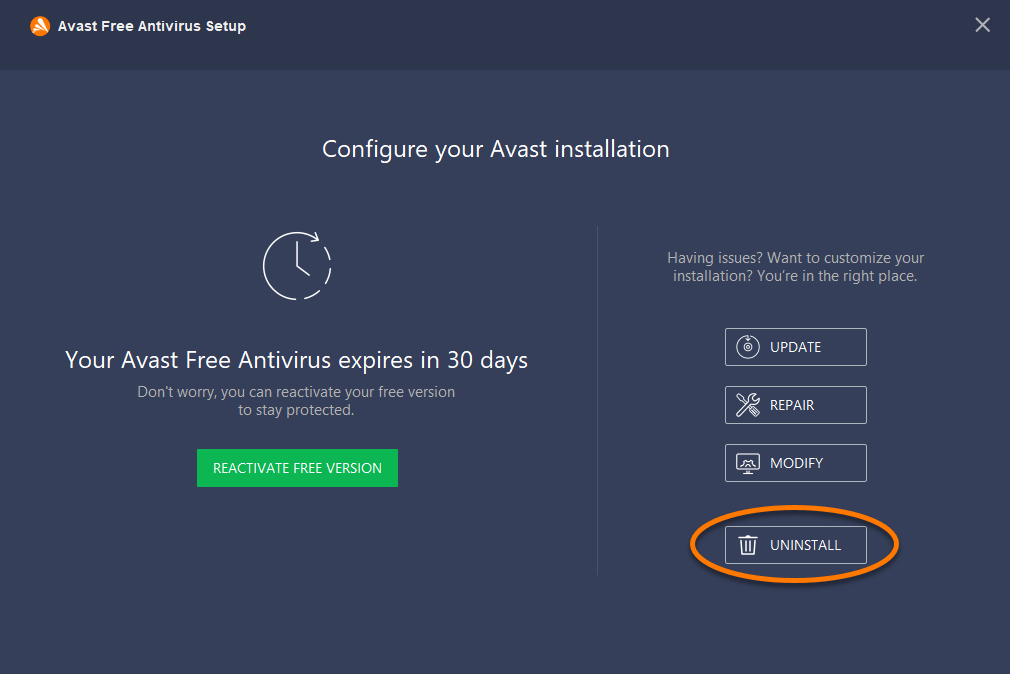Click the 'Configure your Avast installation' heading

click(x=496, y=149)
